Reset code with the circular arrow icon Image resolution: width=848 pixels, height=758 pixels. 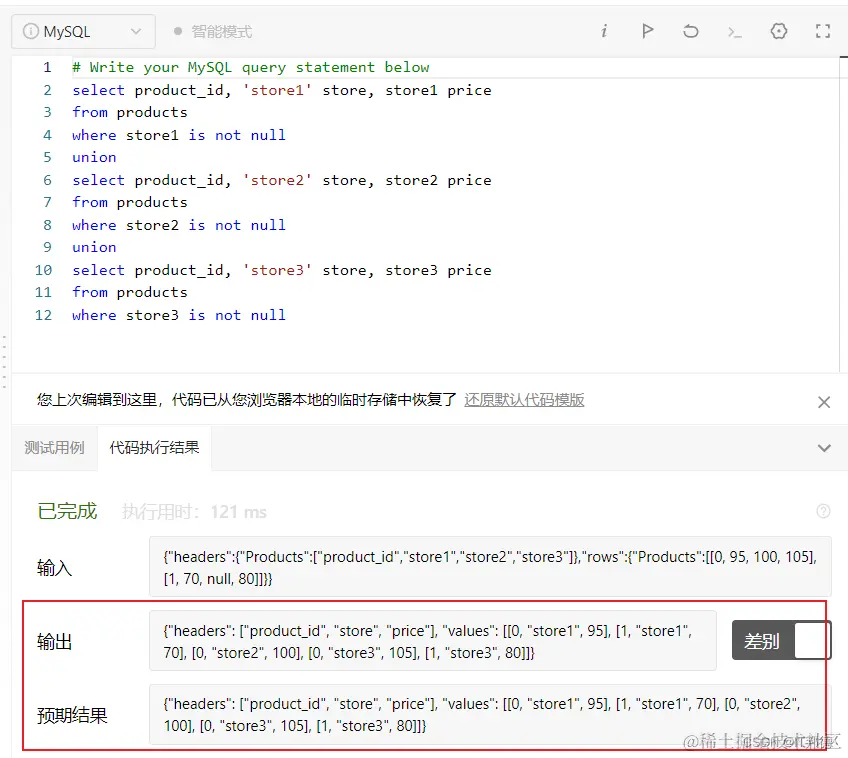pyautogui.click(x=691, y=31)
